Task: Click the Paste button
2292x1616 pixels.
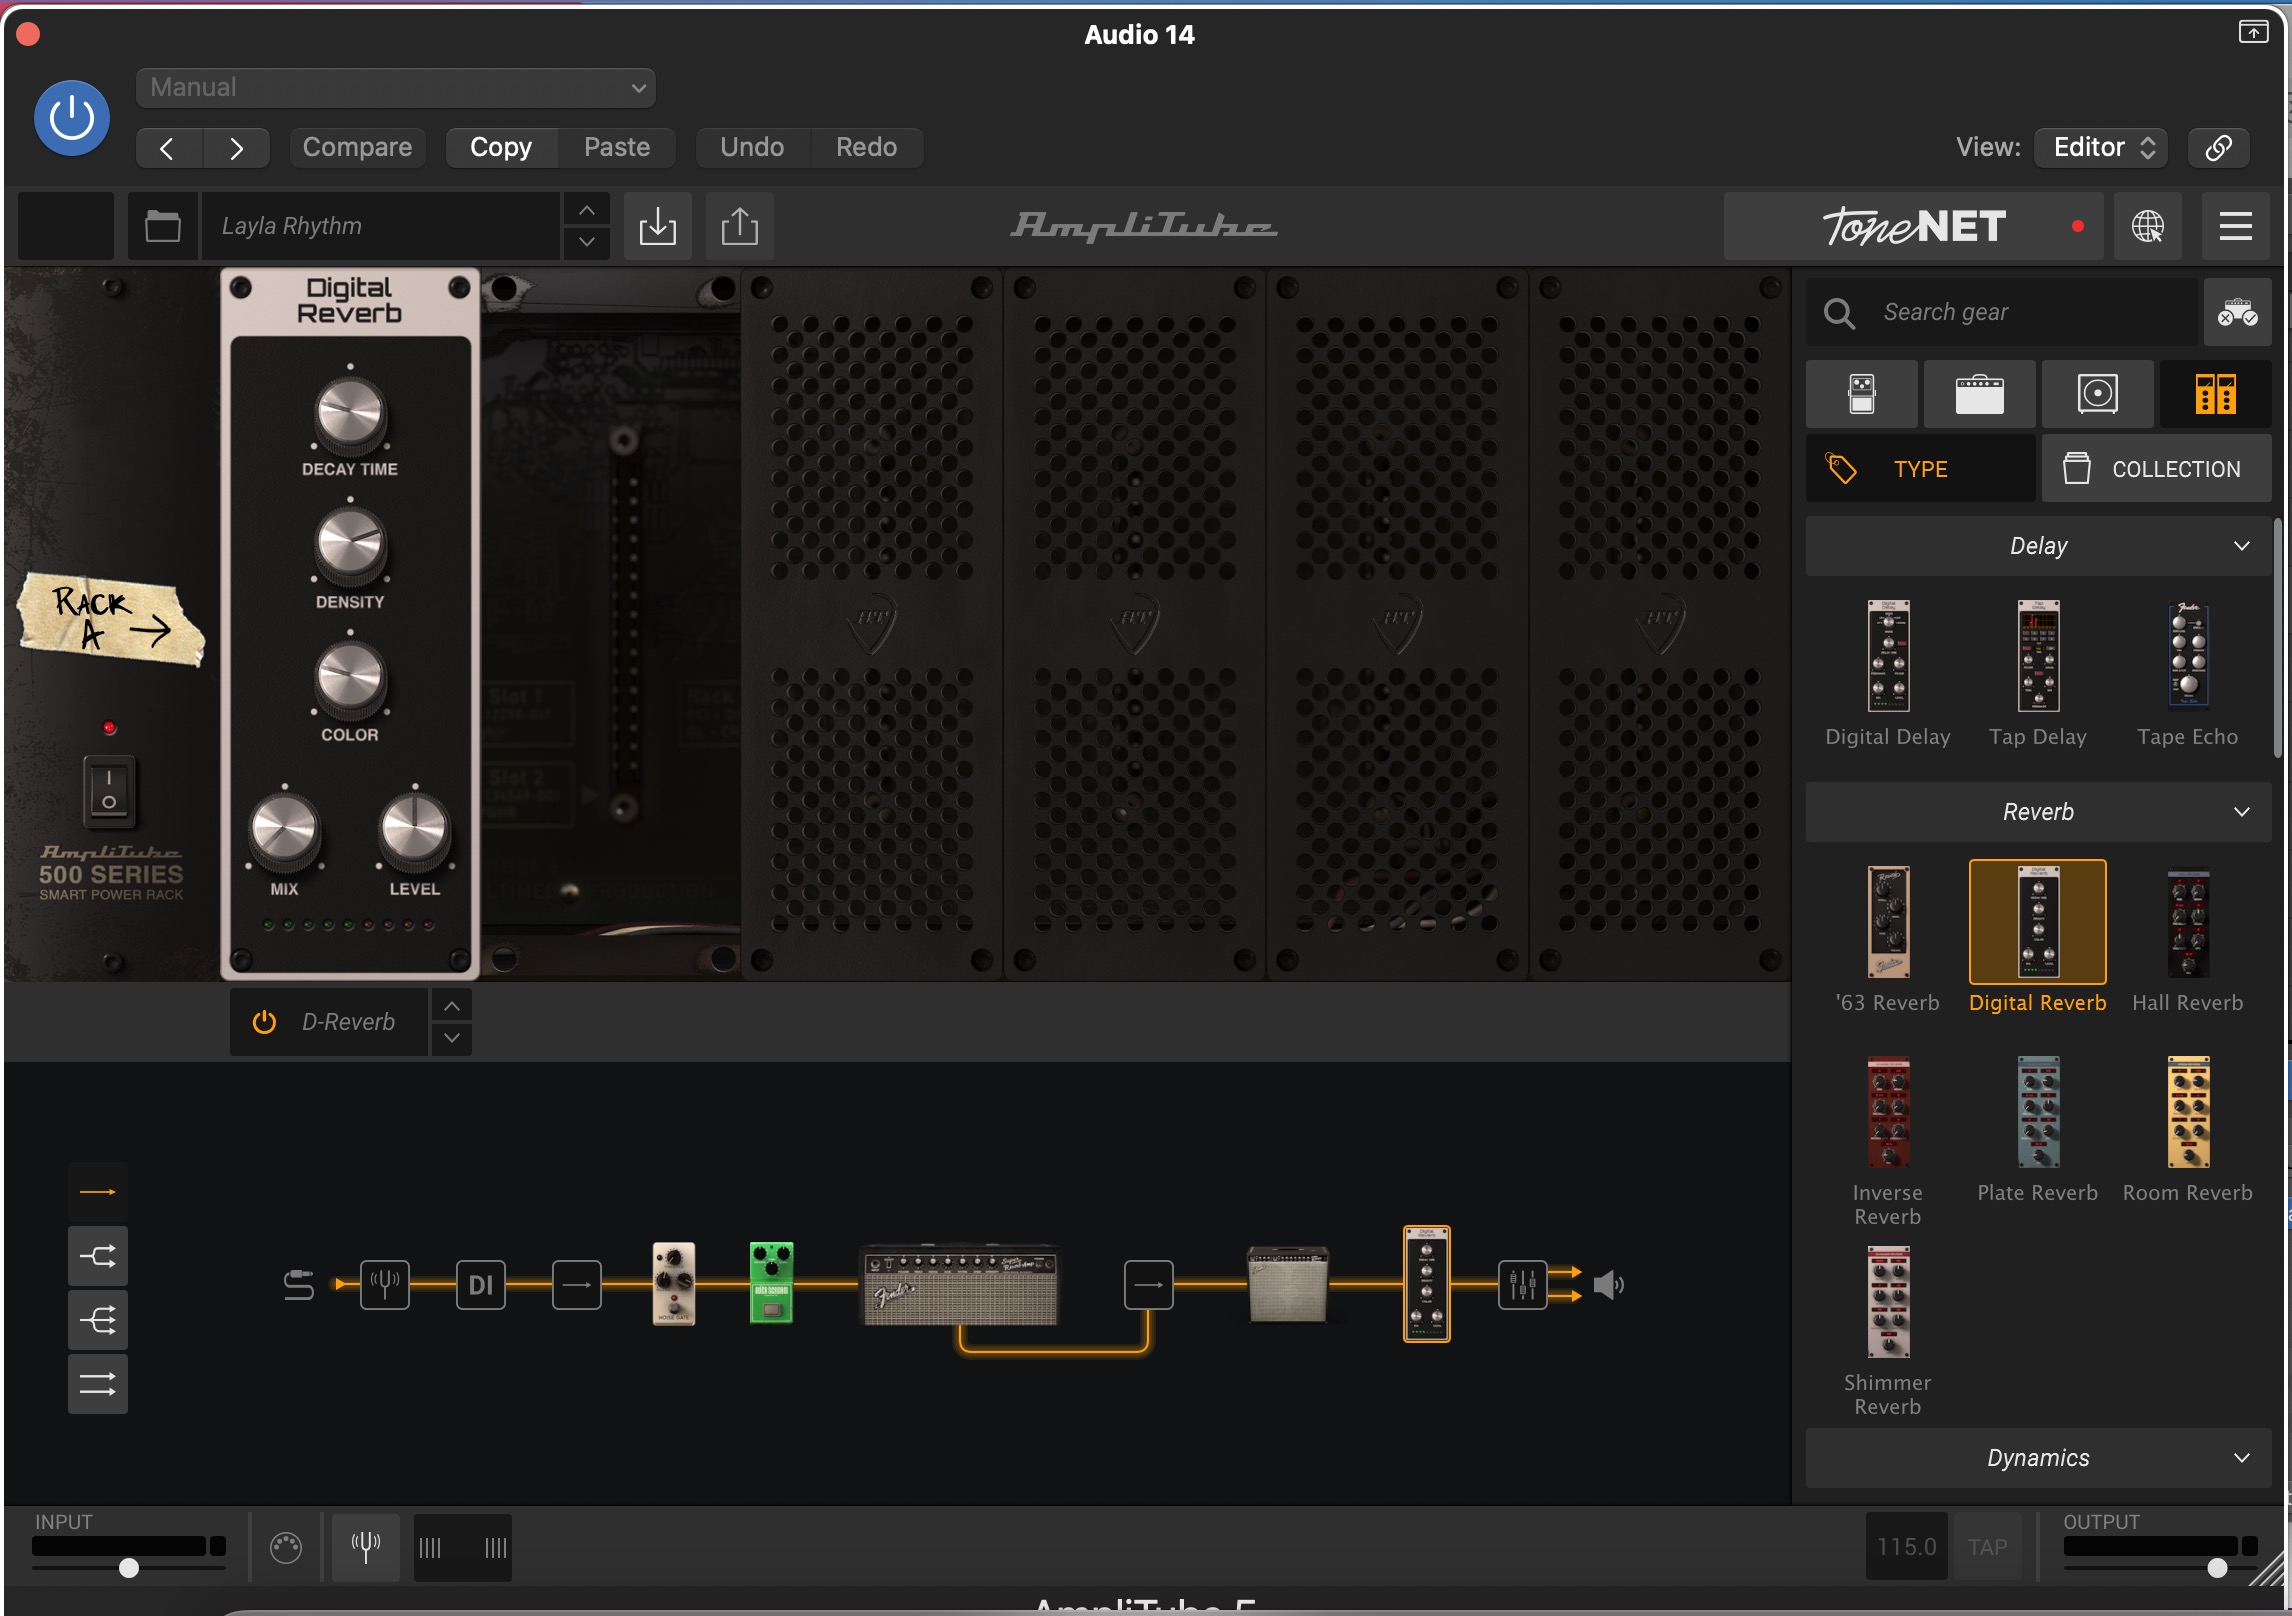Action: pos(617,147)
